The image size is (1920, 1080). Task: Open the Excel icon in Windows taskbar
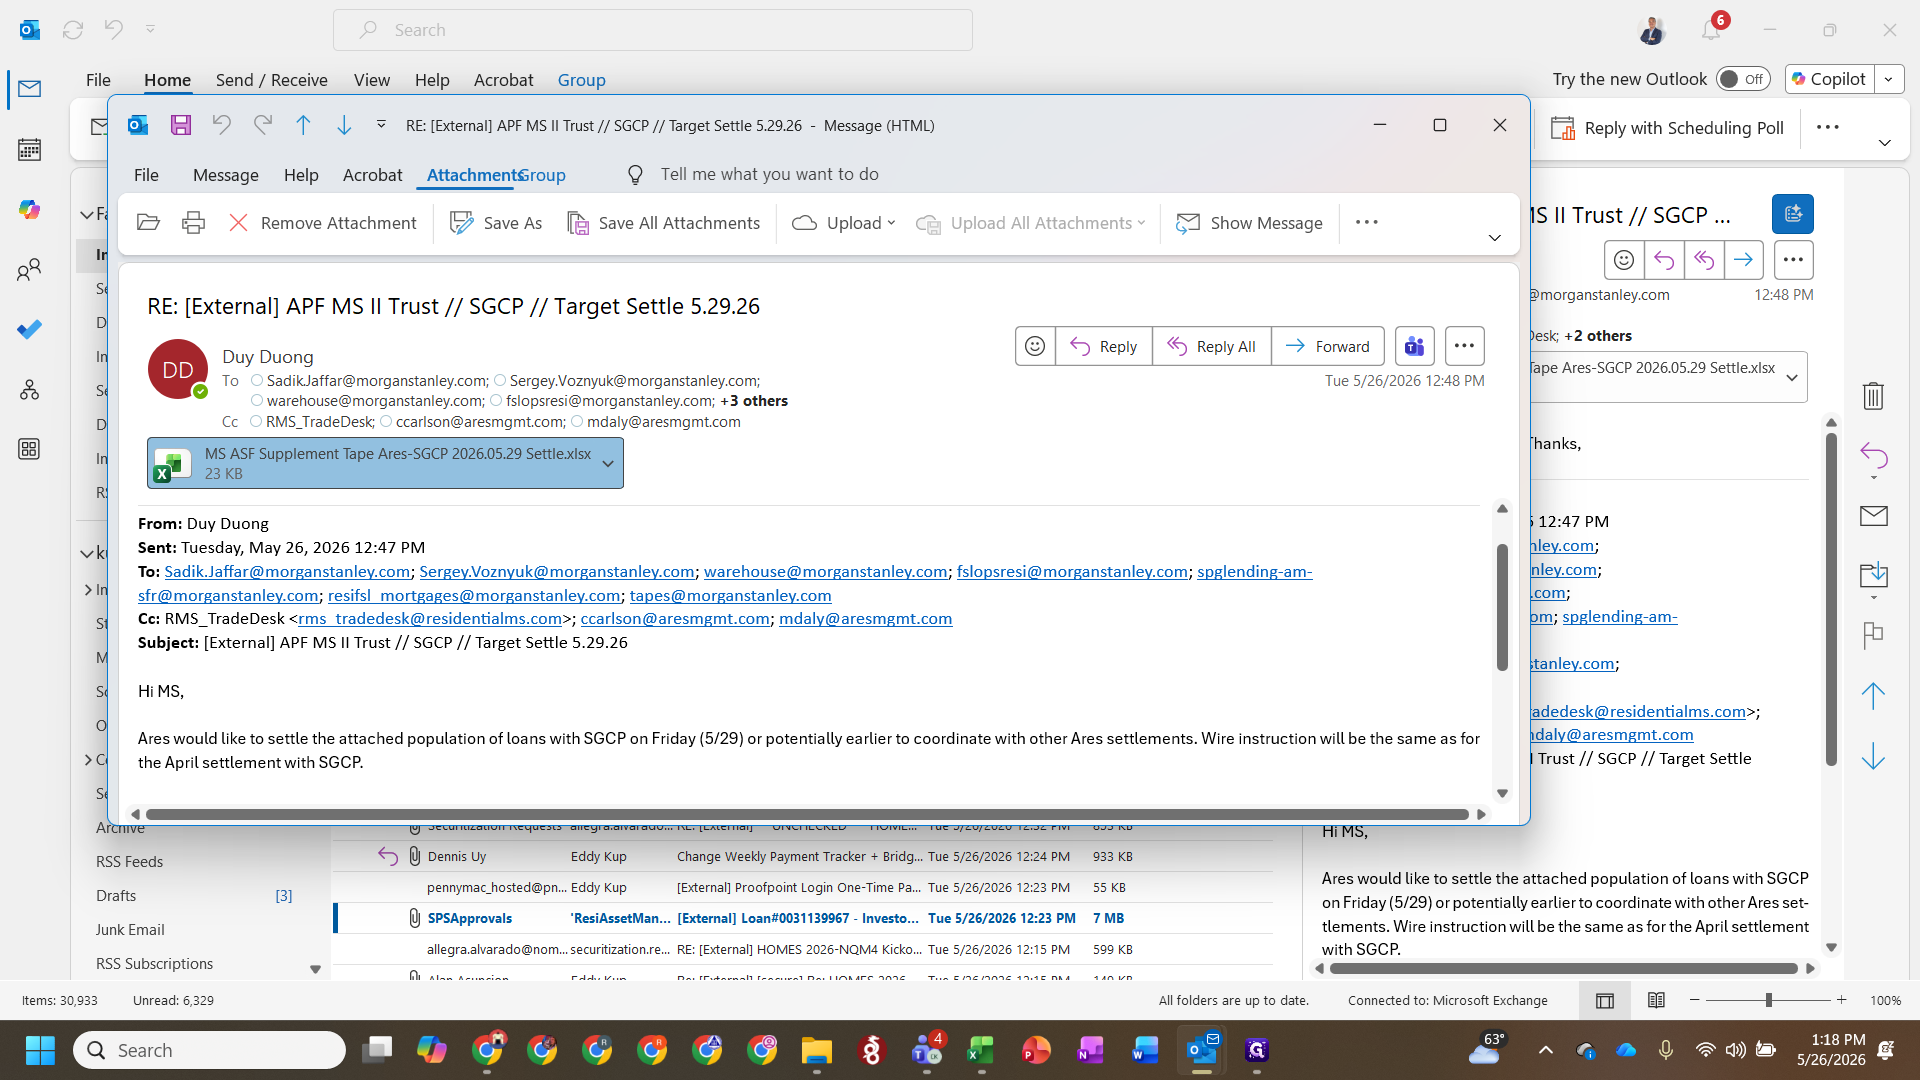click(981, 1050)
